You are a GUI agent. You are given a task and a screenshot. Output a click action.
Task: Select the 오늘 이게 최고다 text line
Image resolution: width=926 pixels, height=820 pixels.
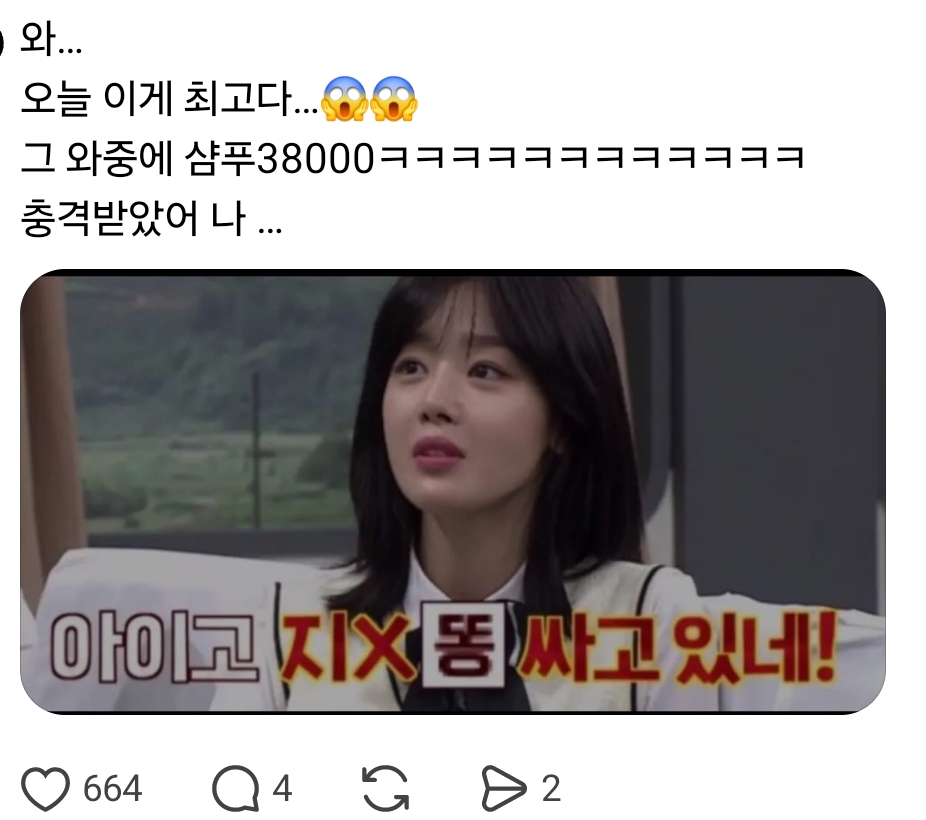pos(169,99)
